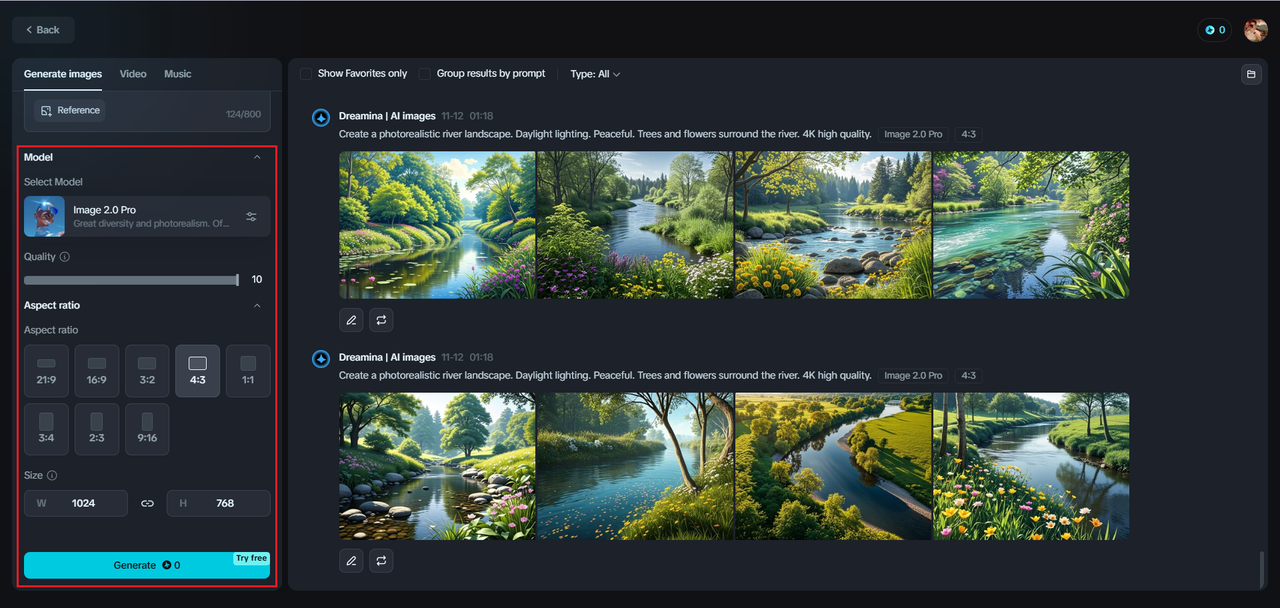Switch to the Generate images tab
This screenshot has width=1280, height=608.
coord(63,74)
